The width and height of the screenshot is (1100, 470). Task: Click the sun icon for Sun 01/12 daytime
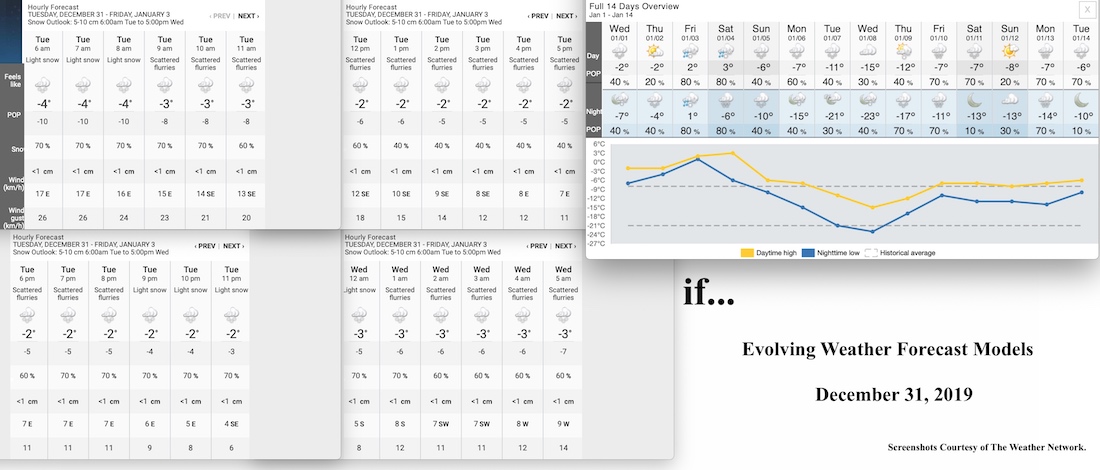(x=1010, y=51)
